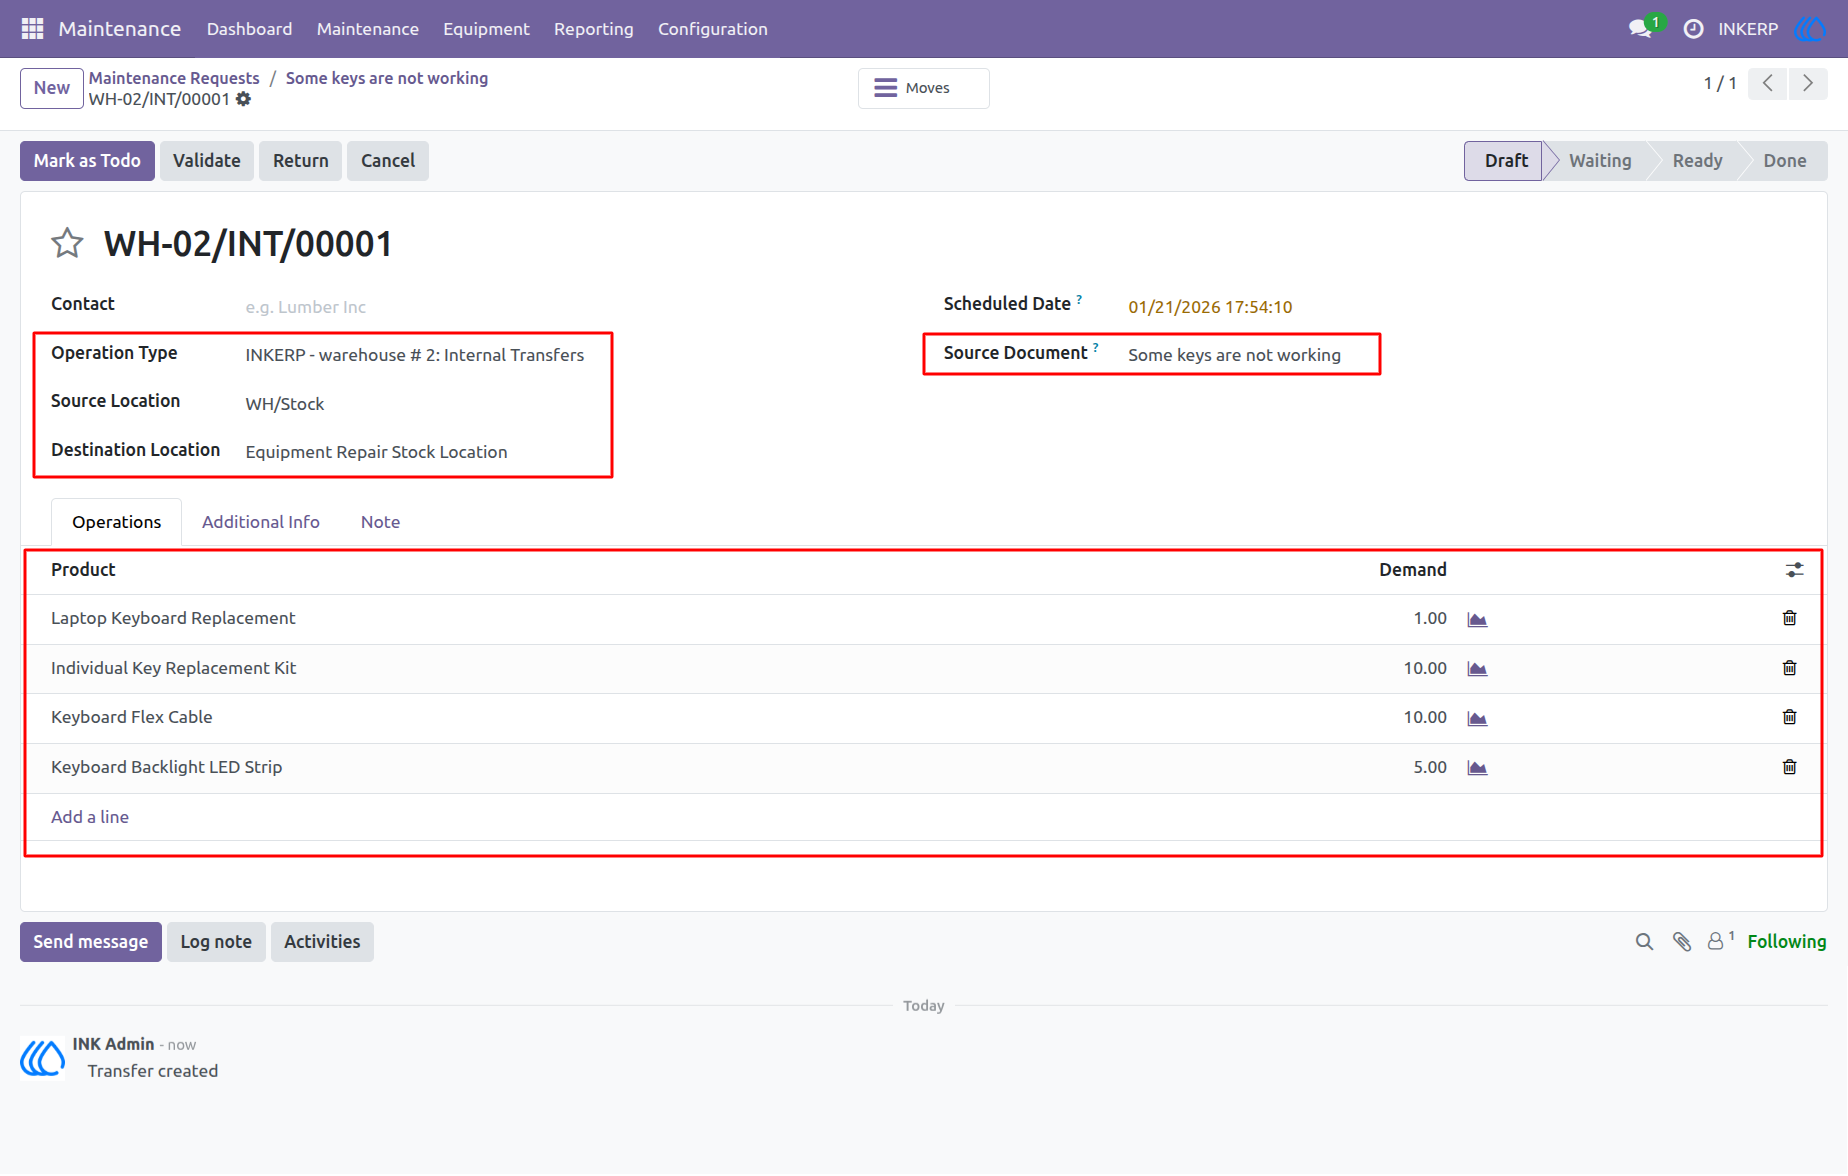Open the chat messages icon in top bar

coord(1640,29)
